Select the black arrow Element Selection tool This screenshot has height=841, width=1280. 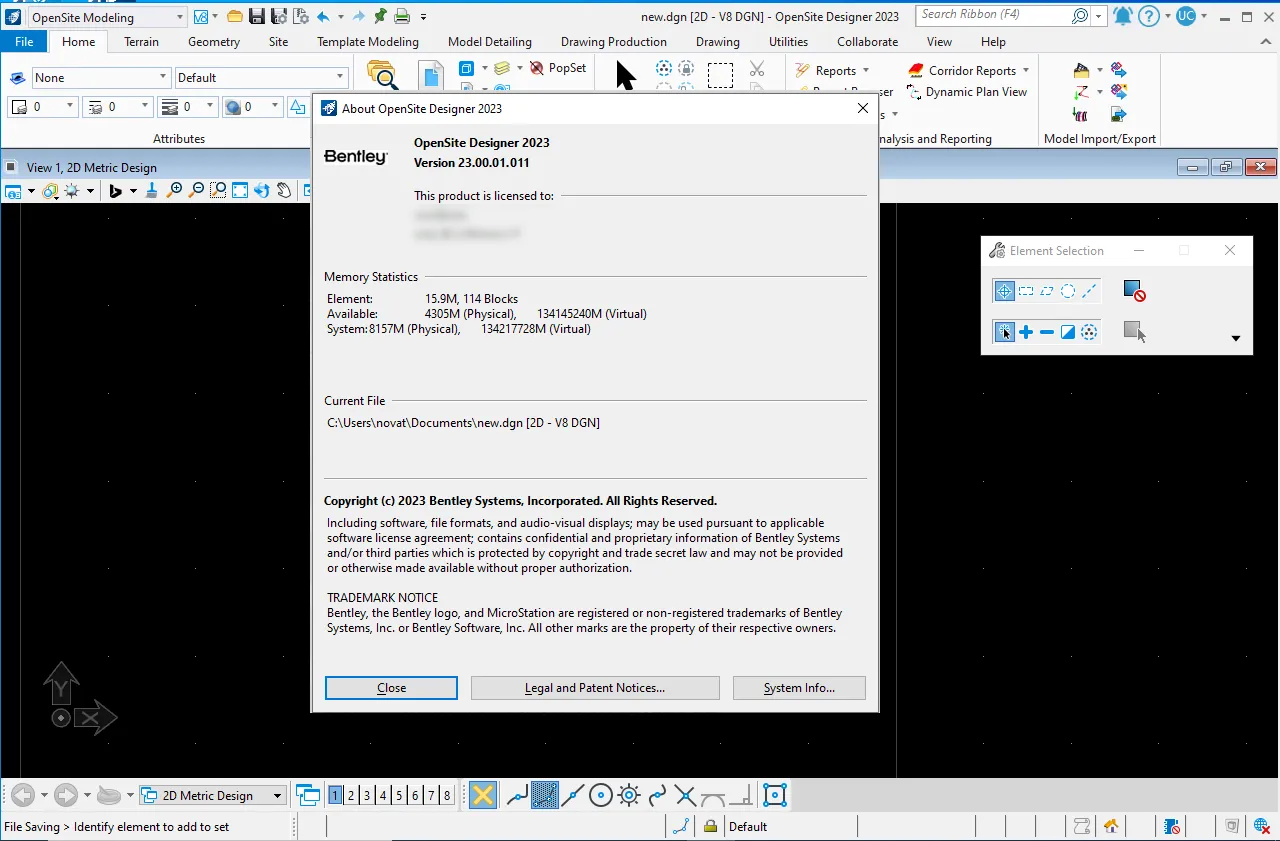pyautogui.click(x=625, y=75)
